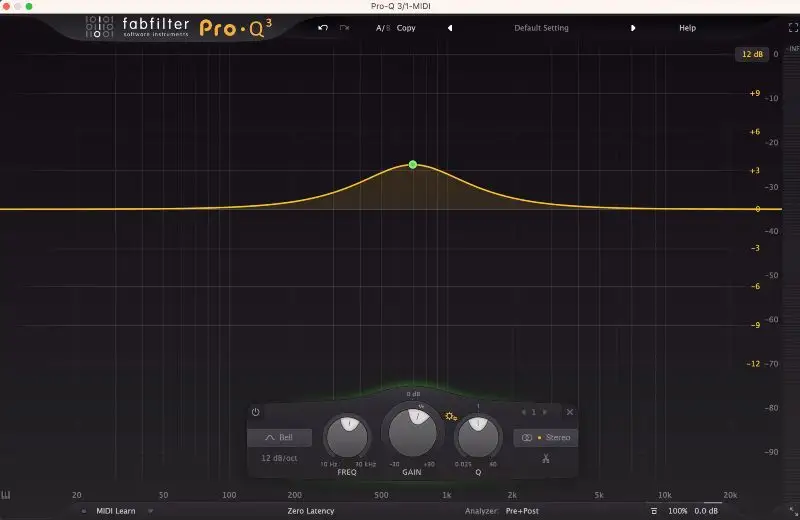
Task: Click the Copy button
Action: pyautogui.click(x=406, y=28)
